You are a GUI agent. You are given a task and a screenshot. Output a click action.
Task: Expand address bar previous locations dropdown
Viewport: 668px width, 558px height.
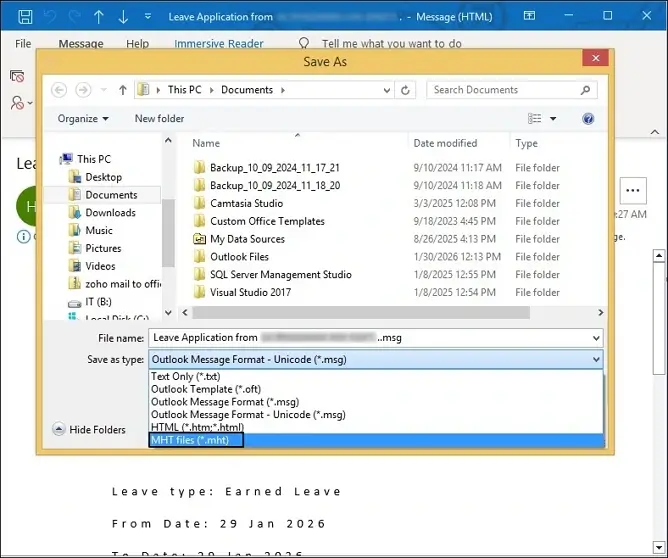tap(386, 90)
